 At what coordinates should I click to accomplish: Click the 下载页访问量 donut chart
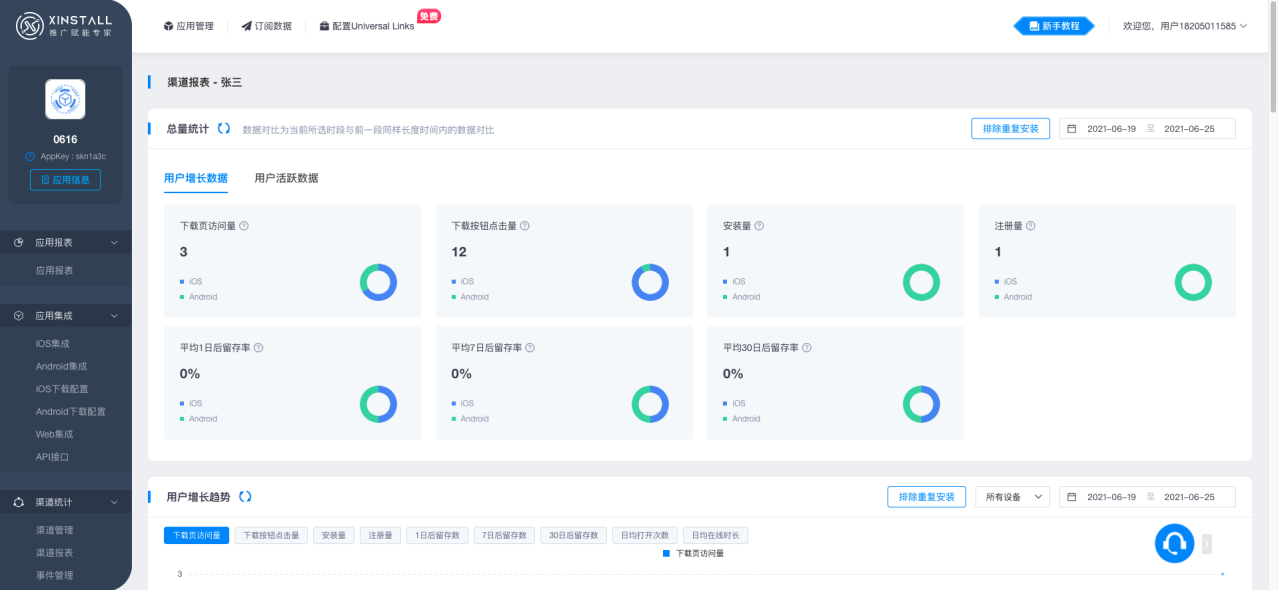(378, 283)
